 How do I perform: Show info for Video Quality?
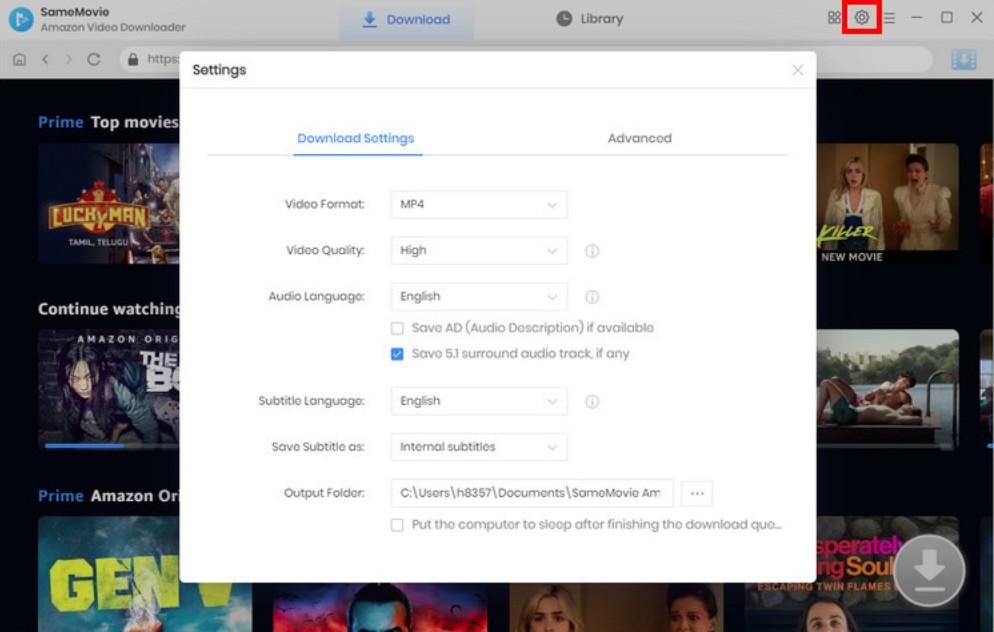[592, 251]
